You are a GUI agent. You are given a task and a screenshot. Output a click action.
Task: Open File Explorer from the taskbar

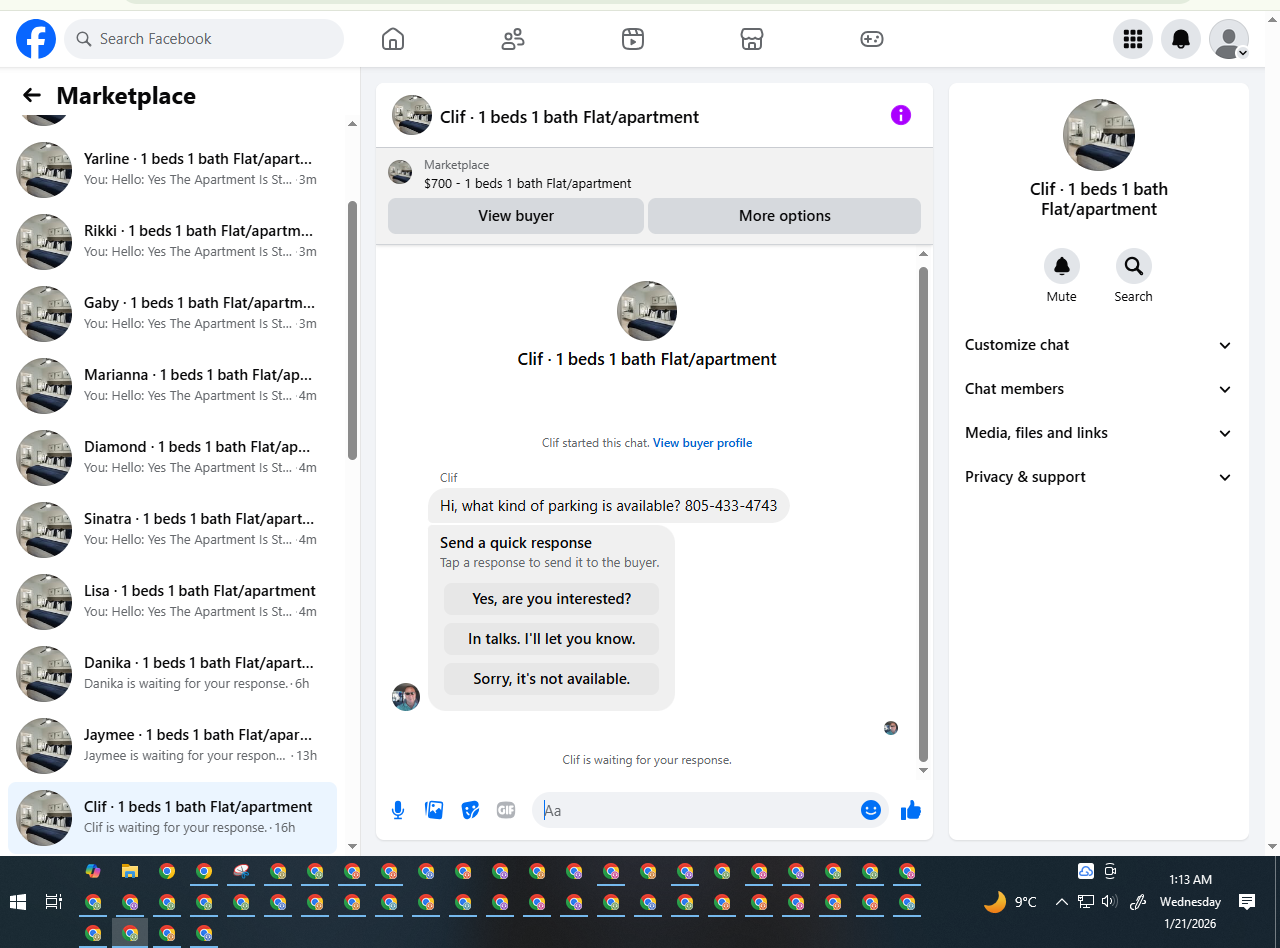coord(130,871)
